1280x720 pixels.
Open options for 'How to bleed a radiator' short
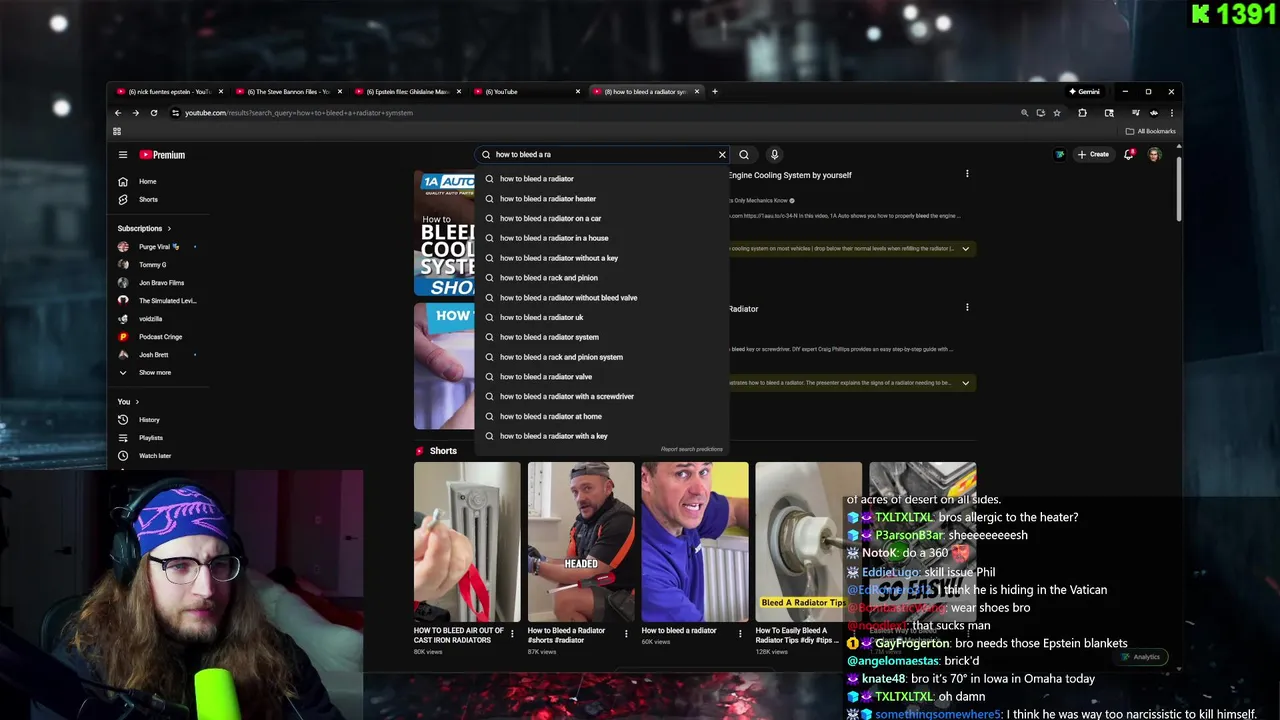tap(740, 633)
